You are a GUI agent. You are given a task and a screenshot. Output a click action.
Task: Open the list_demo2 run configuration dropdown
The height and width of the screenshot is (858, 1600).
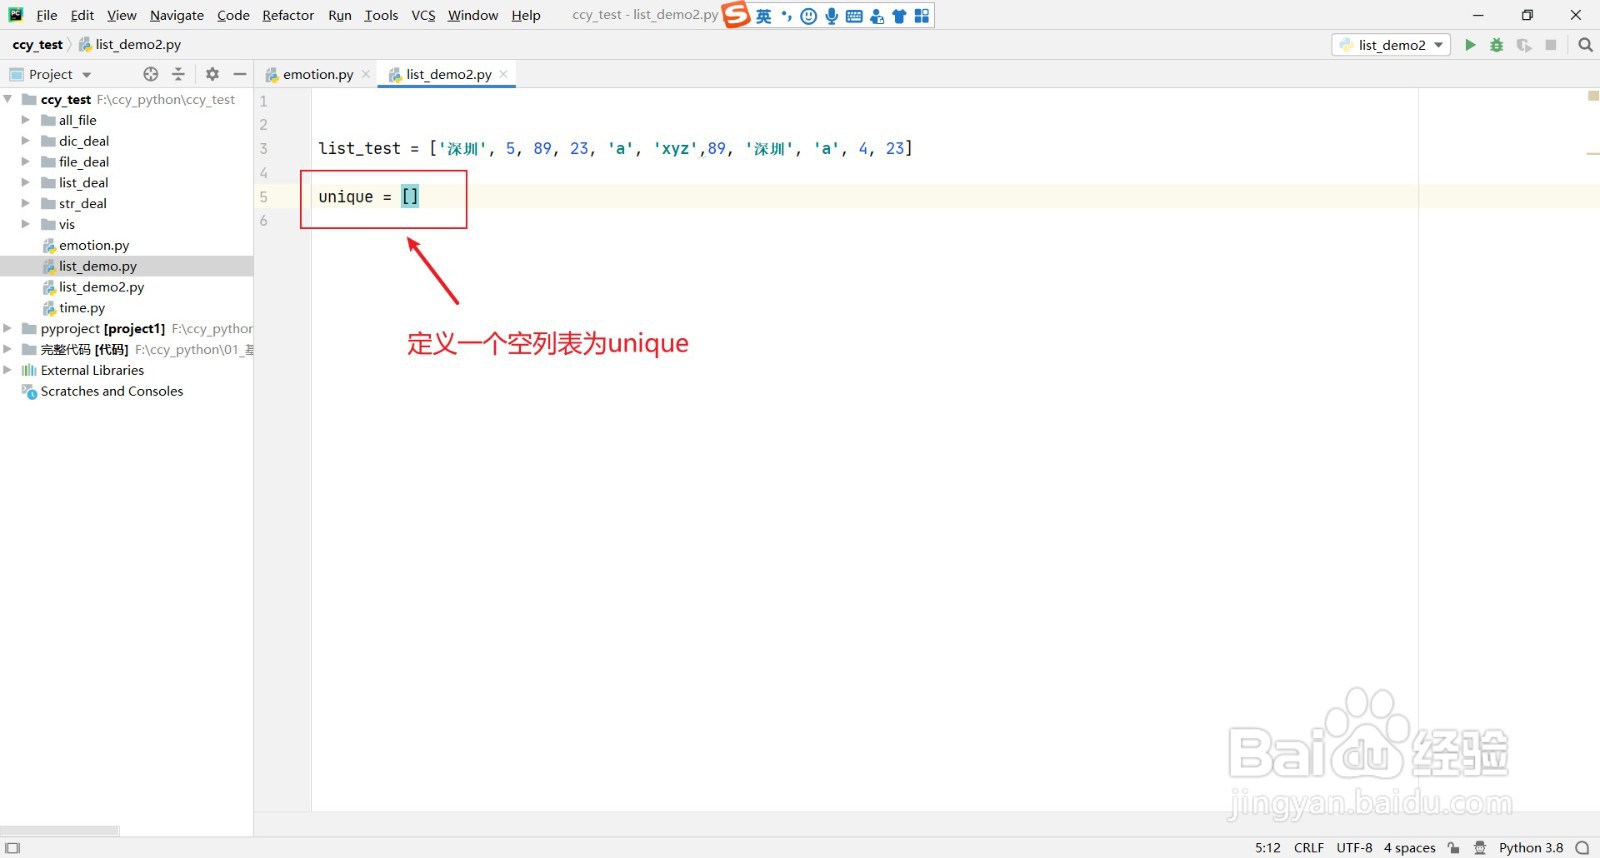pyautogui.click(x=1391, y=45)
